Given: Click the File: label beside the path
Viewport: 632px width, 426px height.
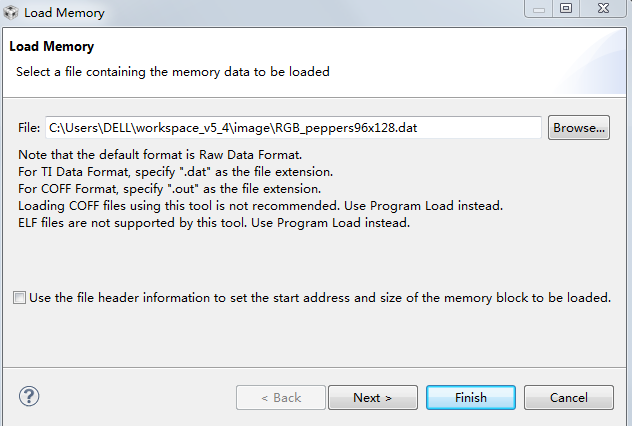Looking at the screenshot, I should [x=29, y=128].
